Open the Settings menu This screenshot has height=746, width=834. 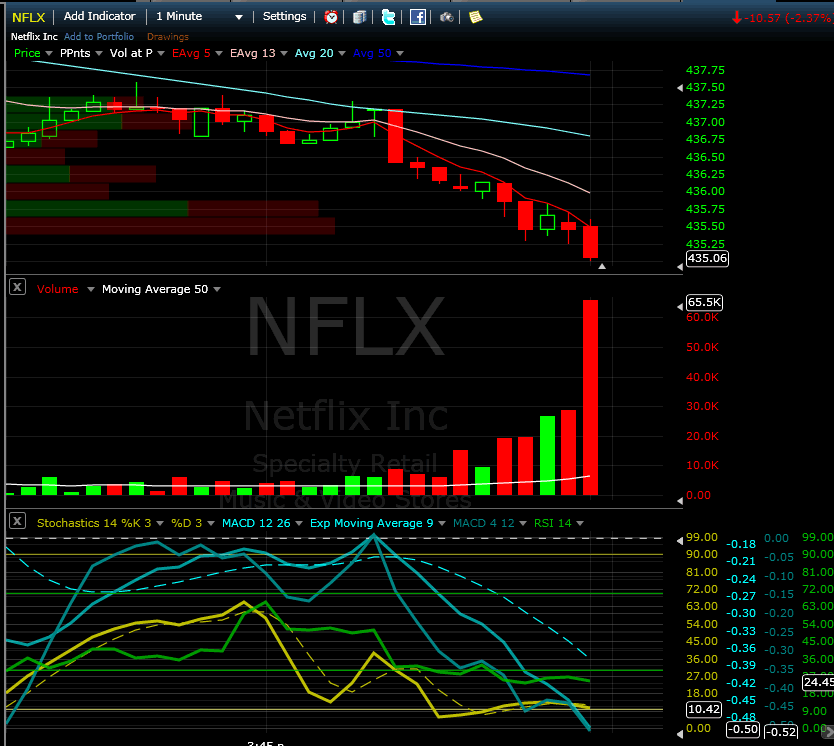[284, 16]
